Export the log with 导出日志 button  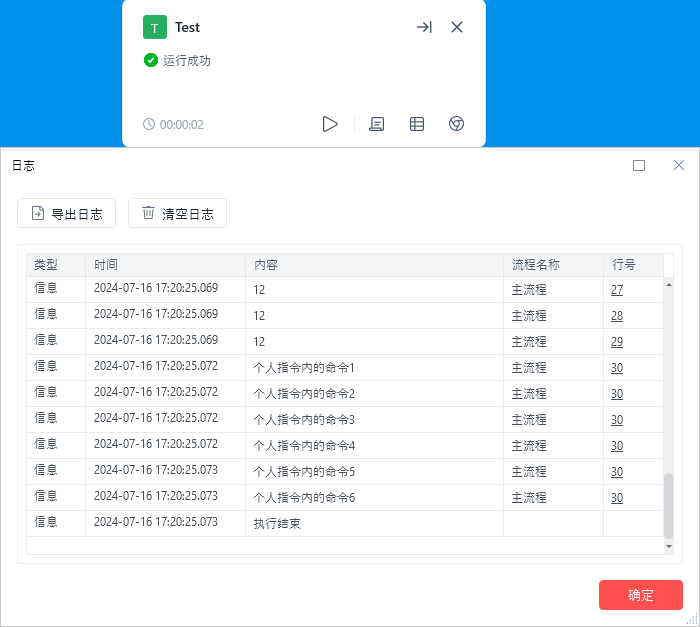click(x=67, y=213)
